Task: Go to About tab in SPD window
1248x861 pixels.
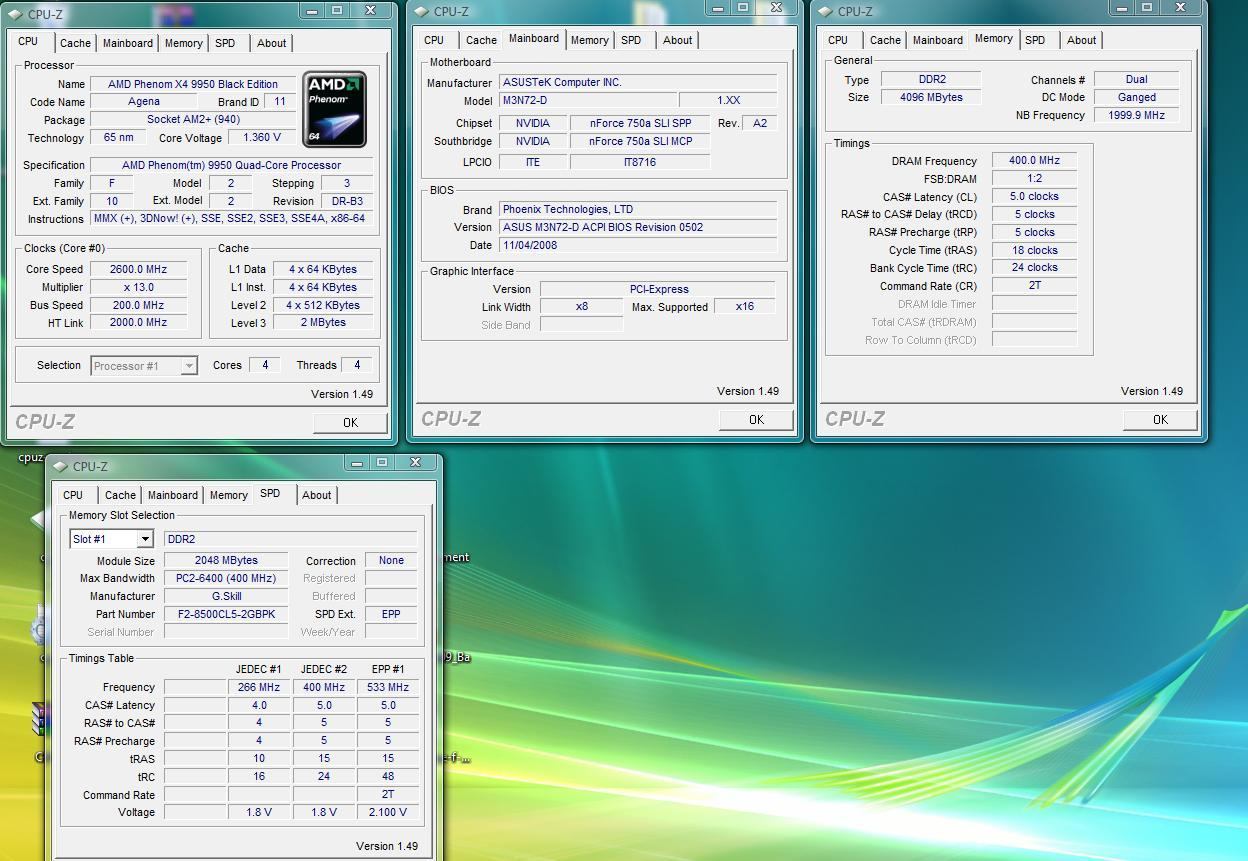Action: pos(317,495)
